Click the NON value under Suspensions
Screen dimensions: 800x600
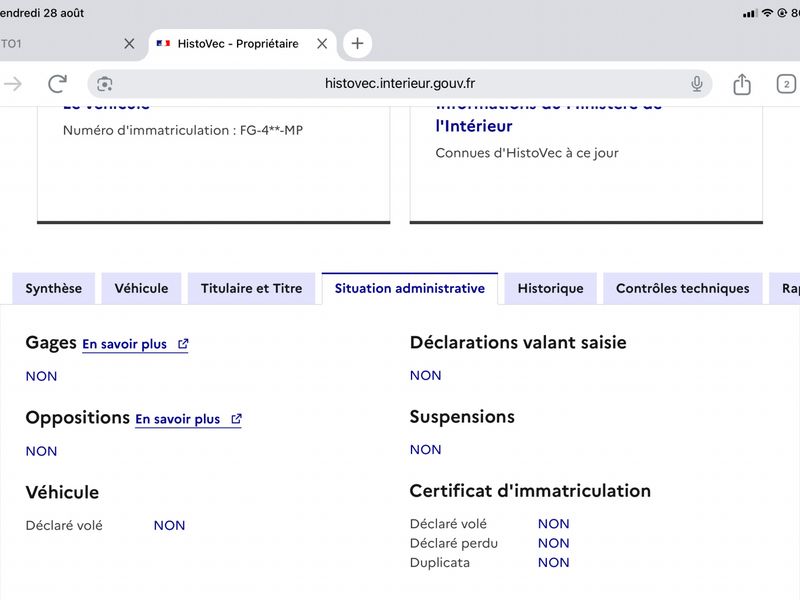coord(426,450)
